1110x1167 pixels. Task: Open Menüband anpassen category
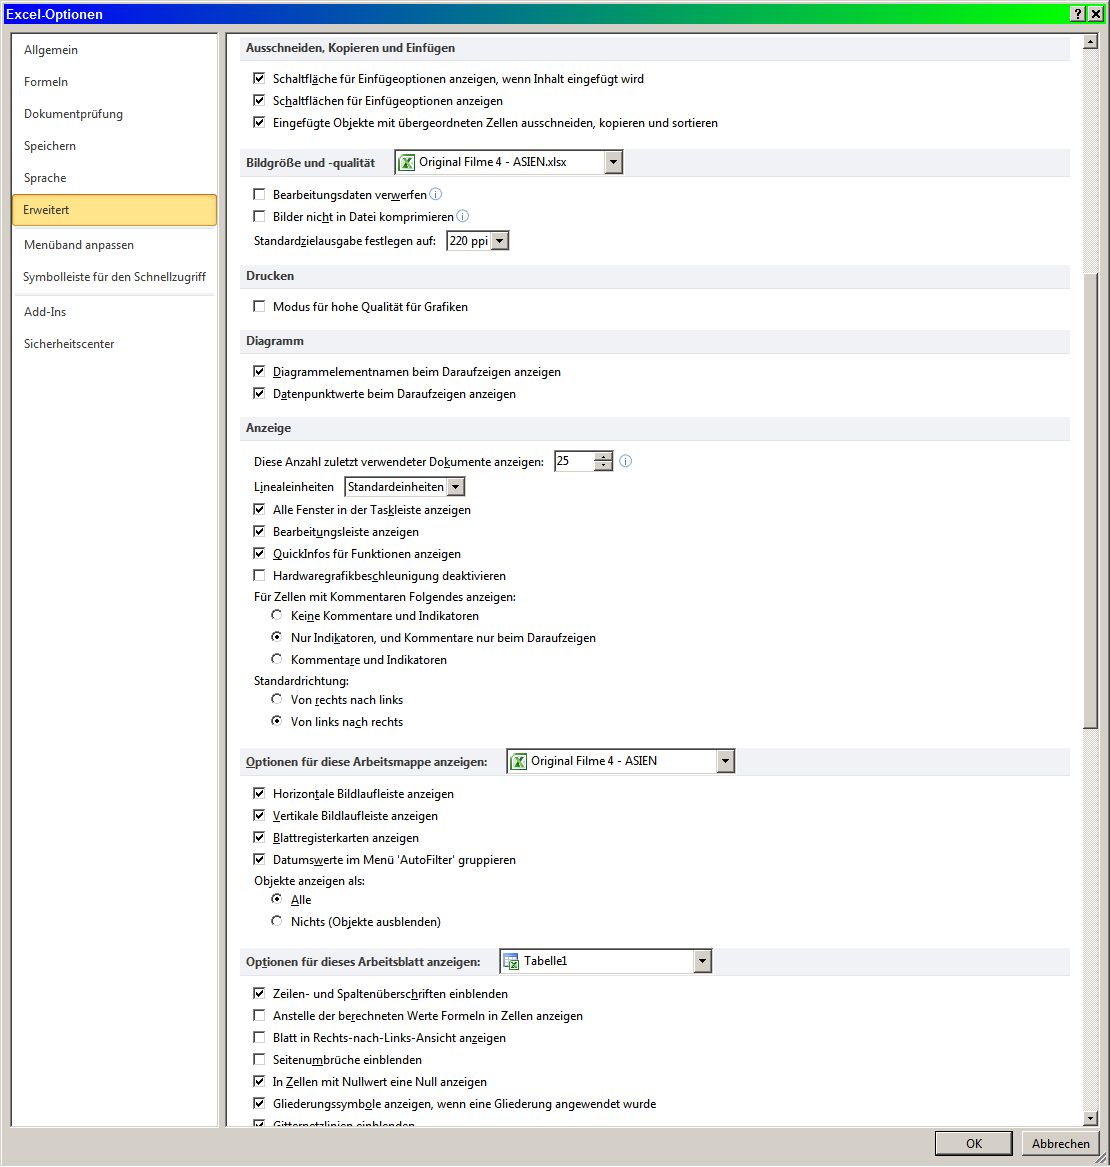[114, 245]
